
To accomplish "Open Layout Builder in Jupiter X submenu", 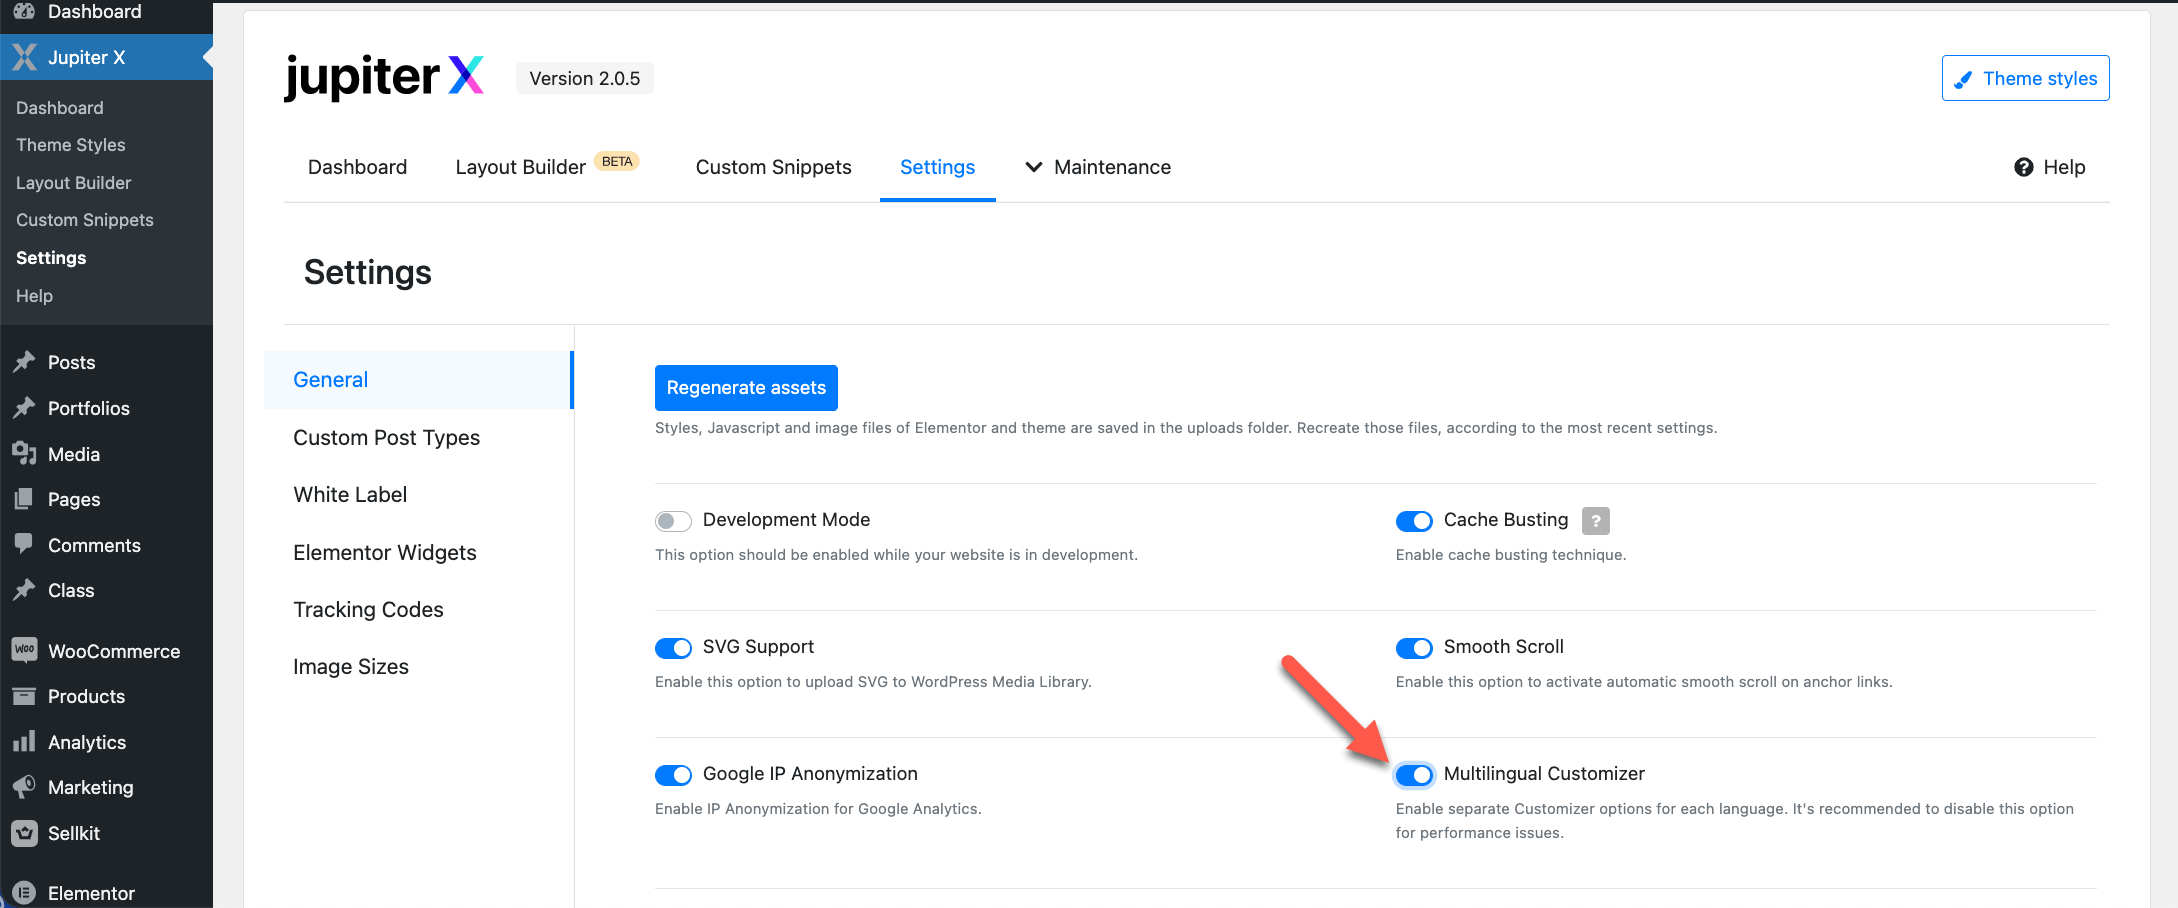I will pos(74,183).
